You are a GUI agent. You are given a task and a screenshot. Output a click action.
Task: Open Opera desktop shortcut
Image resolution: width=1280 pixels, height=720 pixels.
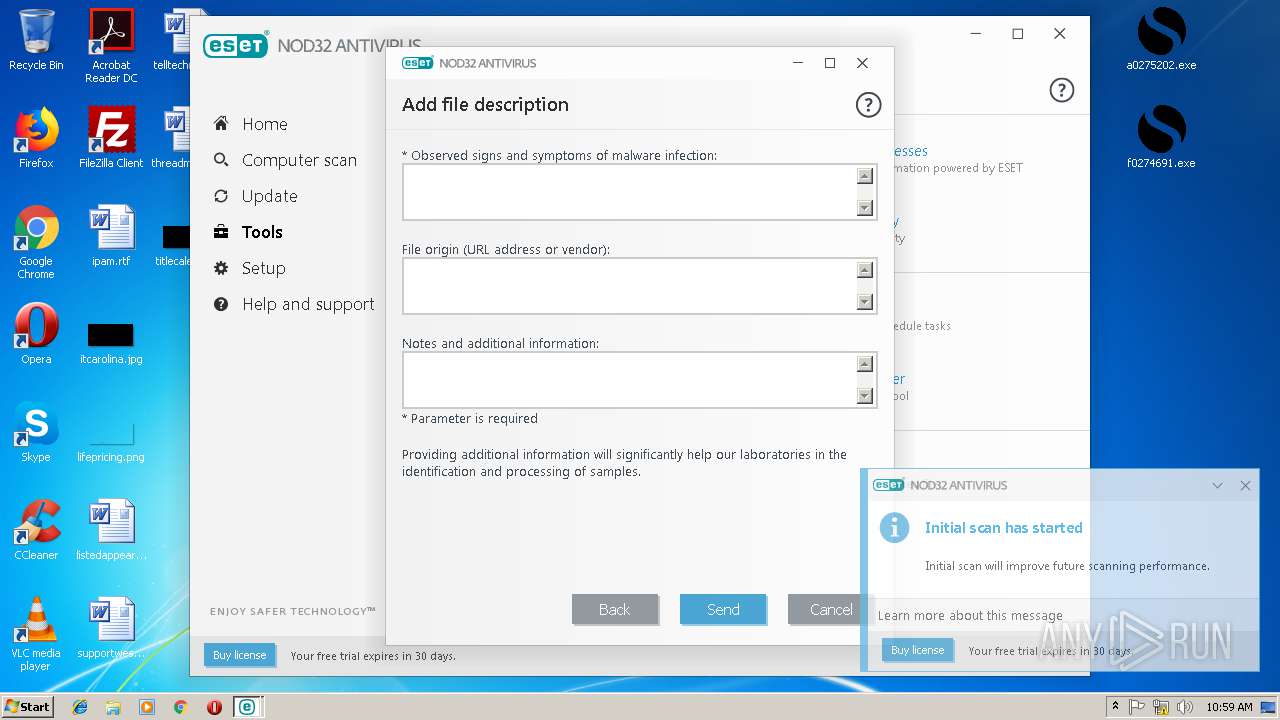point(36,334)
